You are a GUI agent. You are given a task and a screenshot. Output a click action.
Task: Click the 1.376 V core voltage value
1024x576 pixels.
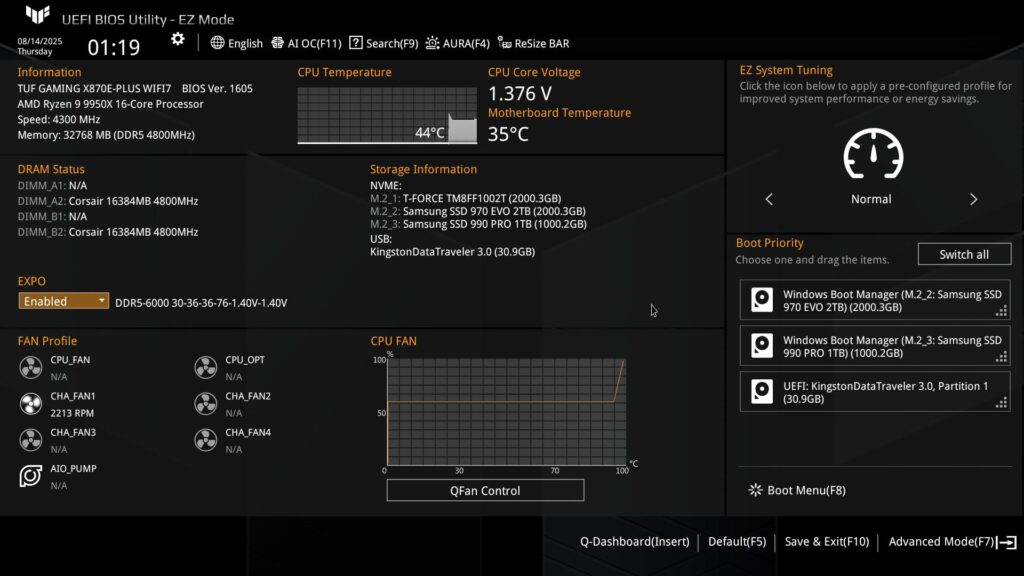tap(520, 93)
